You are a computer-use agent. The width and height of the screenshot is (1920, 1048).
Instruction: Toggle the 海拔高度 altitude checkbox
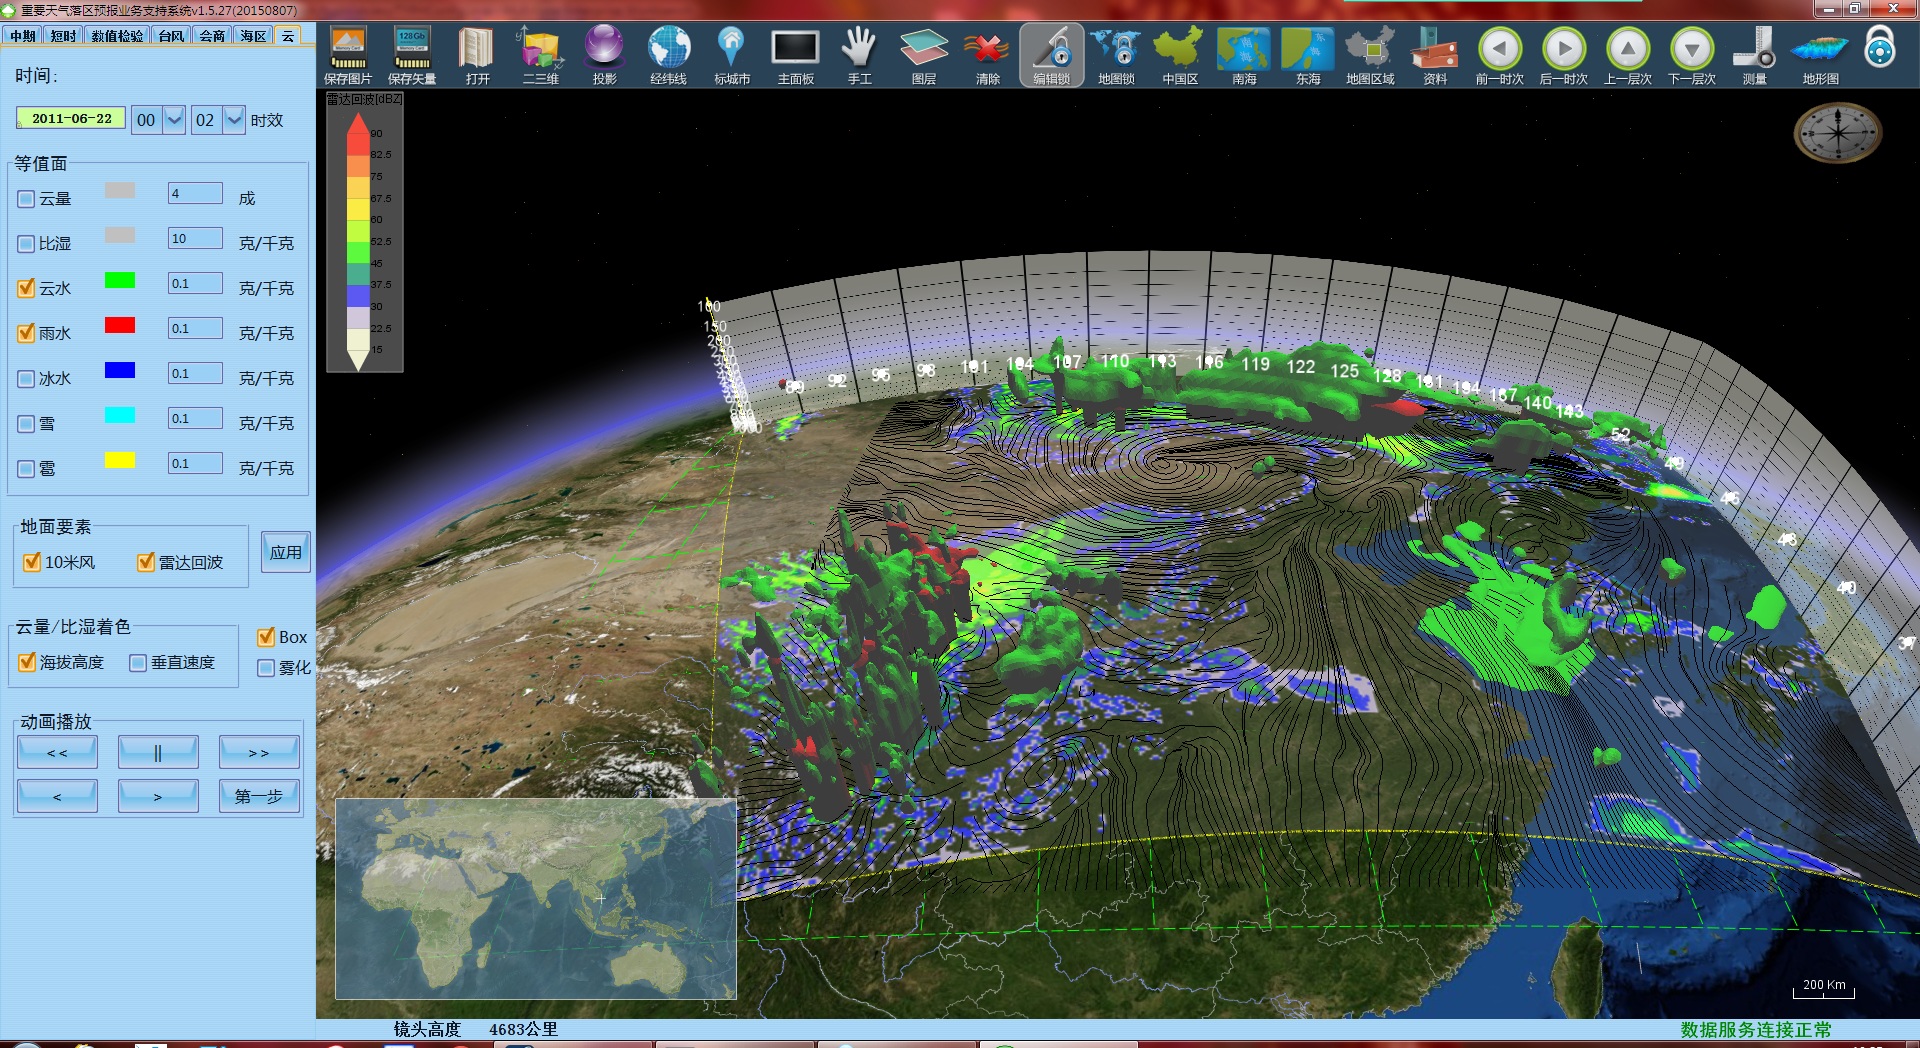tap(27, 662)
